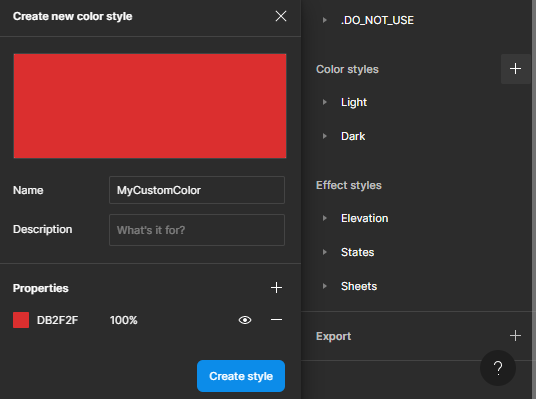Click the Description field 'What's it for?'
Image resolution: width=536 pixels, height=399 pixels.
click(197, 230)
